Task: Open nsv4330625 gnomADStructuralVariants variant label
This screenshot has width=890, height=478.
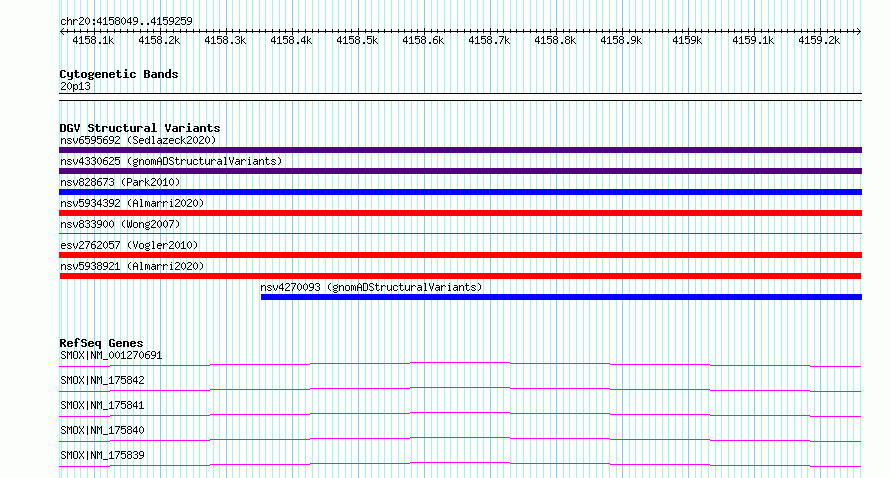Action: (x=171, y=161)
